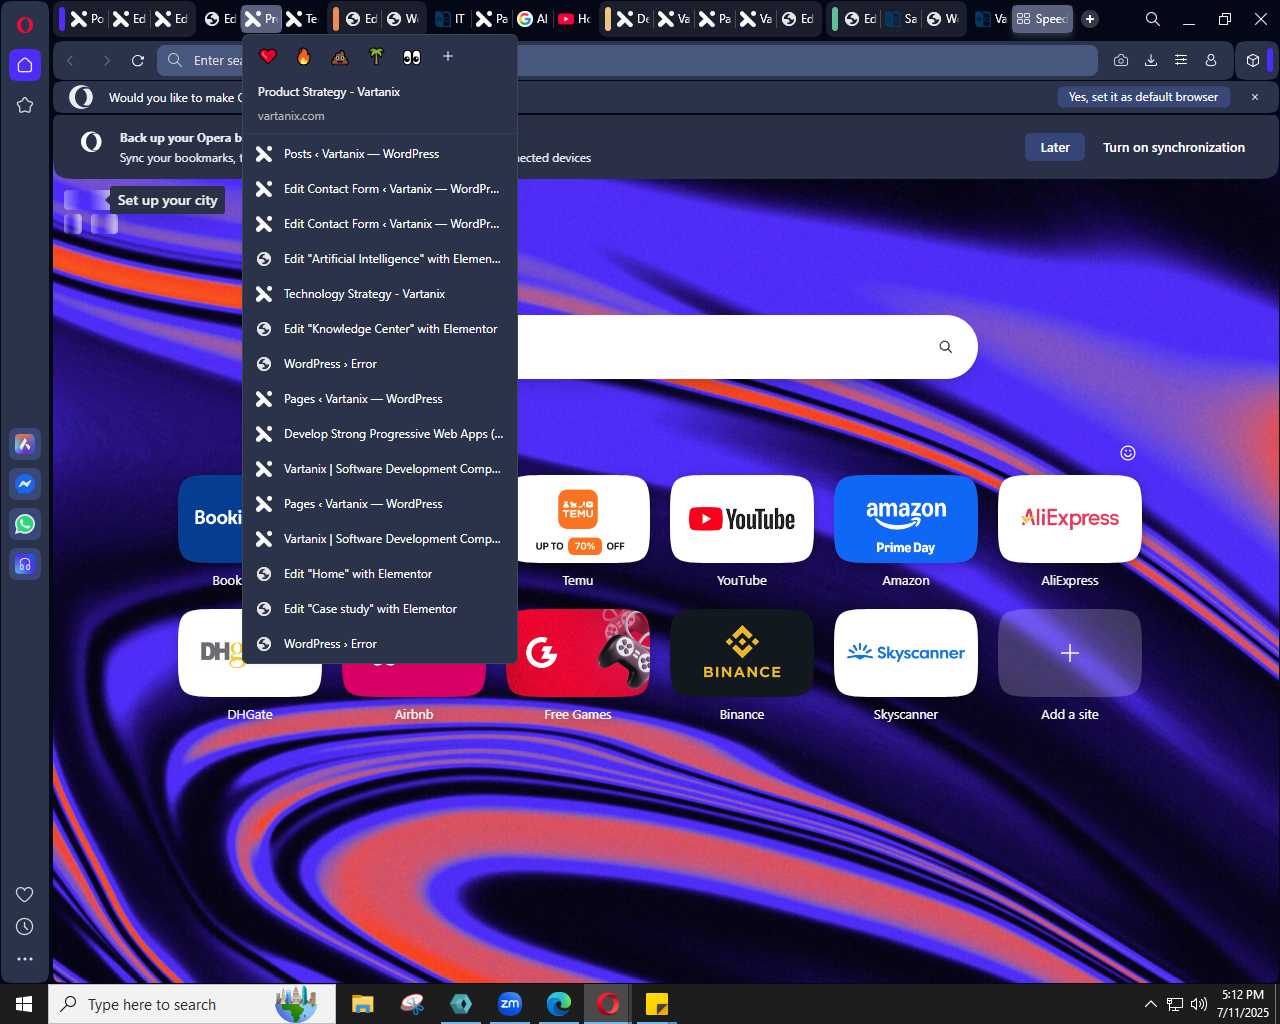Go to the Start Page home icon in sidebar
Viewport: 1280px width, 1024px height.
point(25,65)
